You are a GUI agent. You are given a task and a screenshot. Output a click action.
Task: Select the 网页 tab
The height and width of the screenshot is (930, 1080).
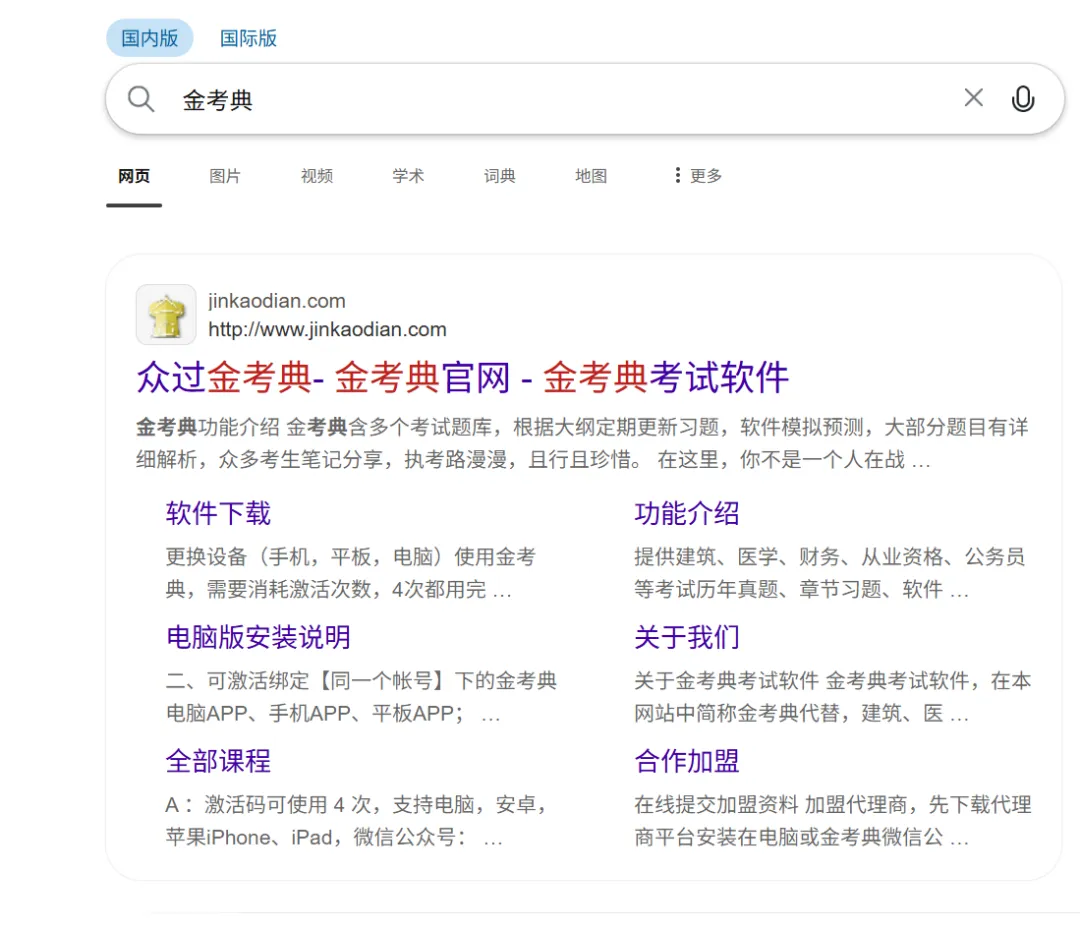click(134, 176)
